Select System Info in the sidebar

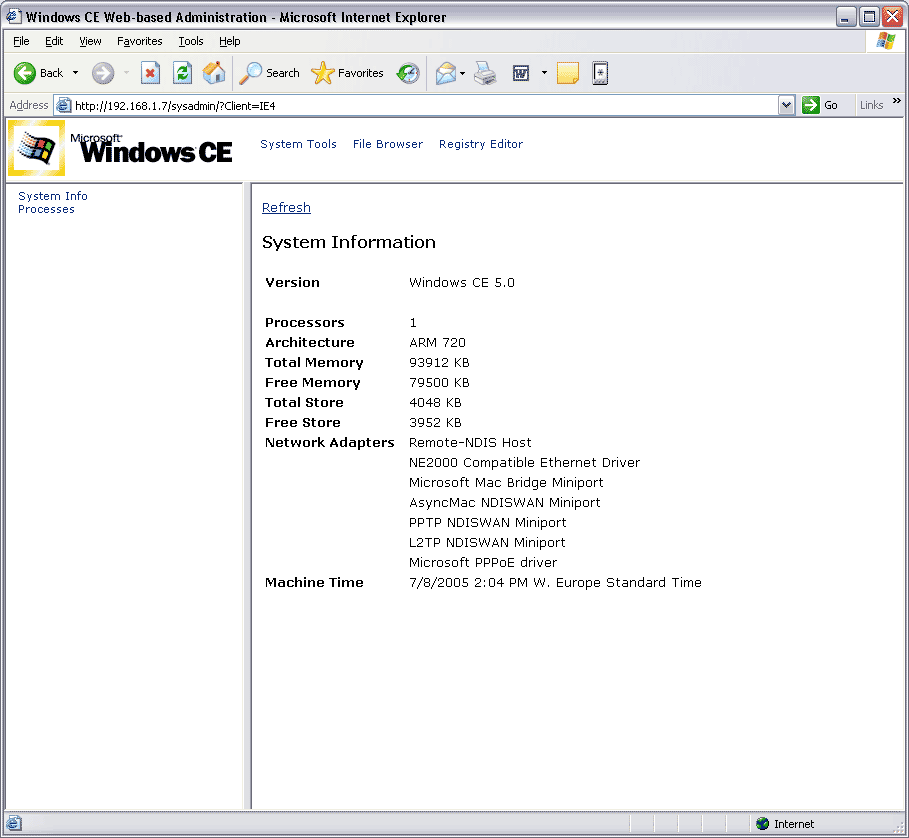tap(53, 196)
